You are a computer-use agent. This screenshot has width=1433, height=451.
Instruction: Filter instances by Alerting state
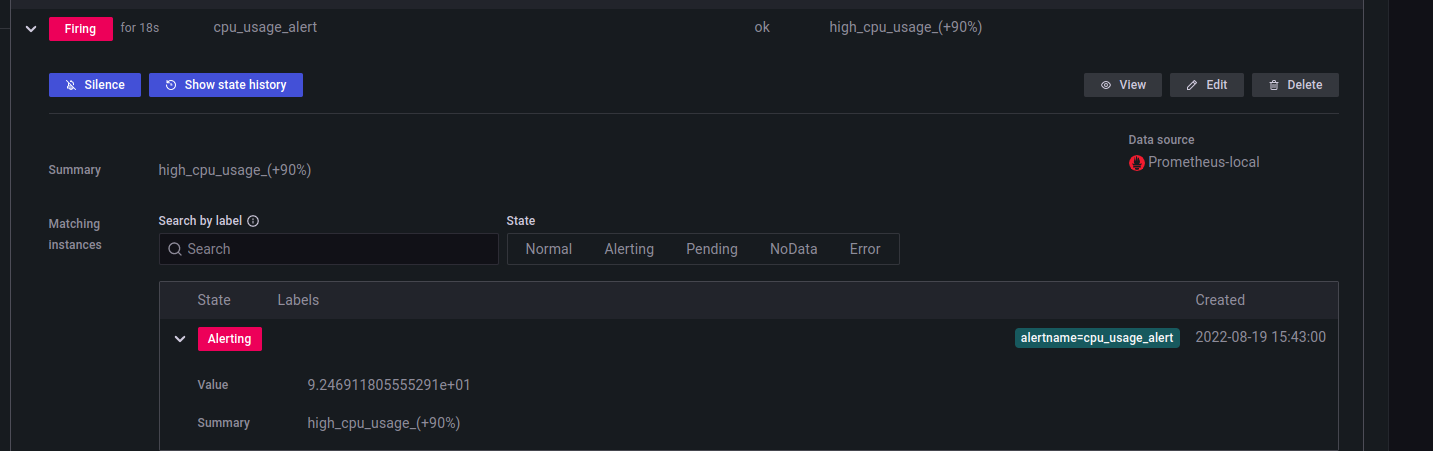coord(629,249)
